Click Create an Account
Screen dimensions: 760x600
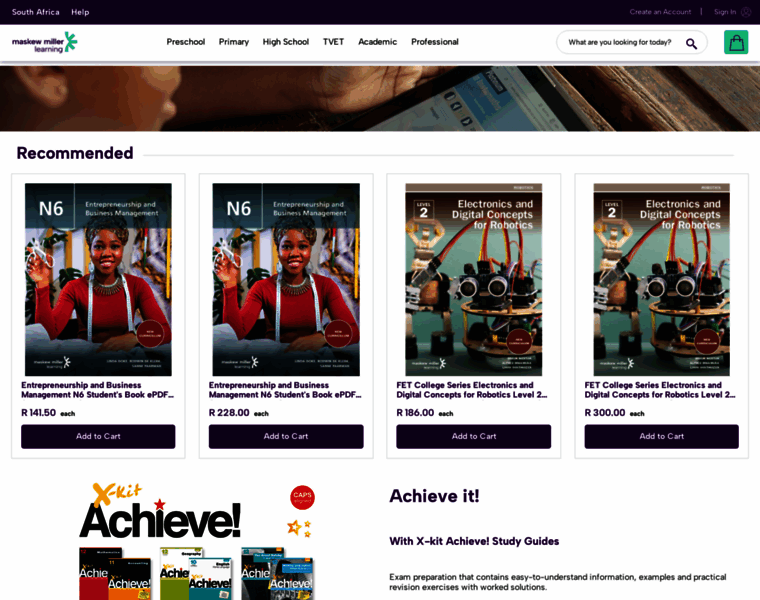click(660, 12)
